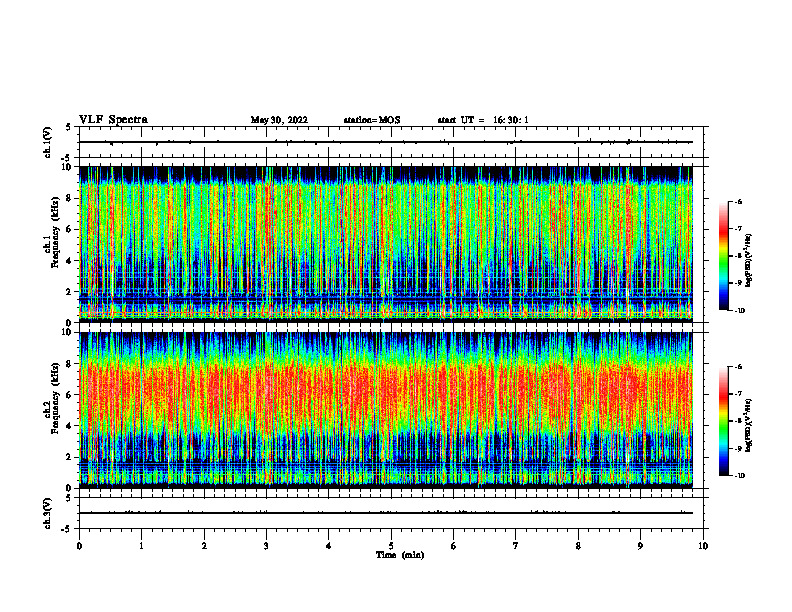Click the ch.2 spectrogram color scale bar

(724, 421)
